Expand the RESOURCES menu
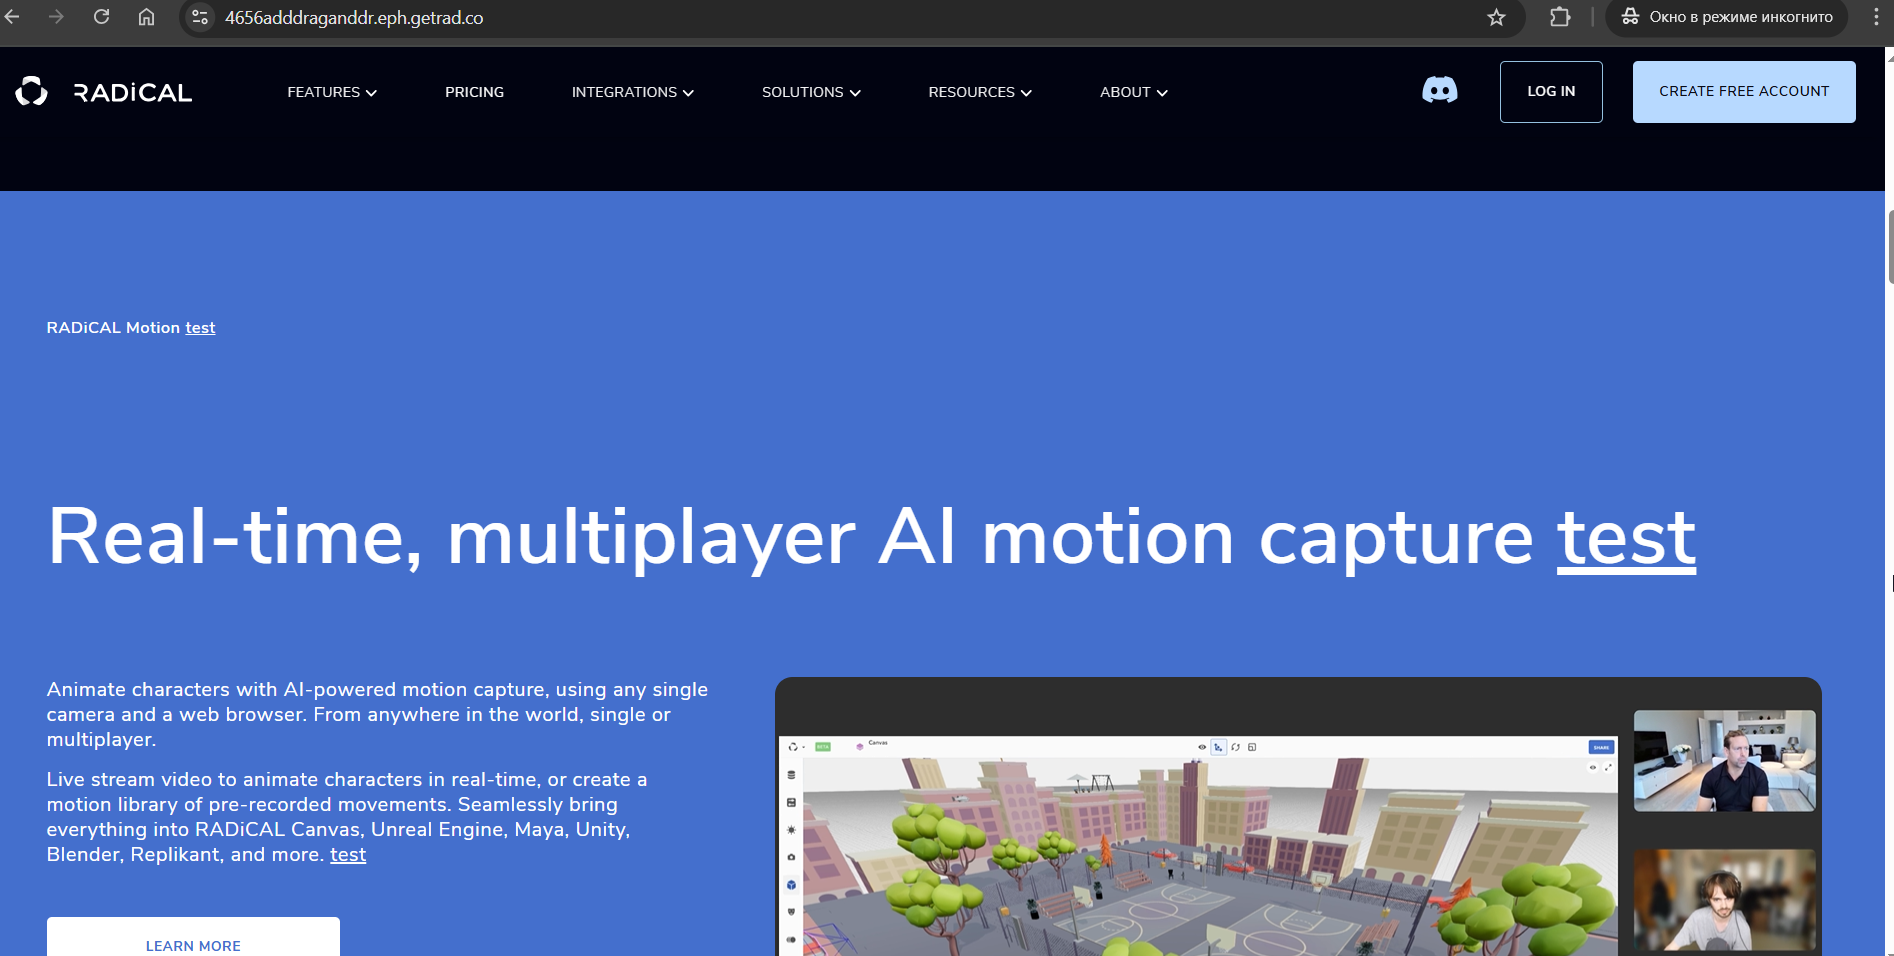 click(980, 92)
